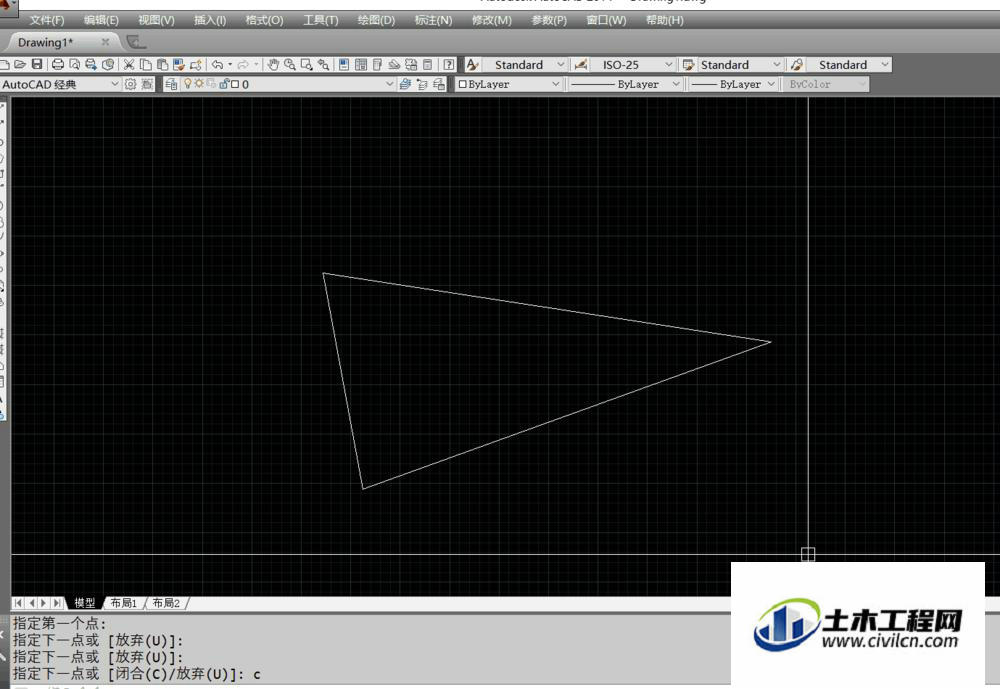Expand the ByLayer lineweight dropdown
This screenshot has height=689, width=1000.
tap(770, 84)
